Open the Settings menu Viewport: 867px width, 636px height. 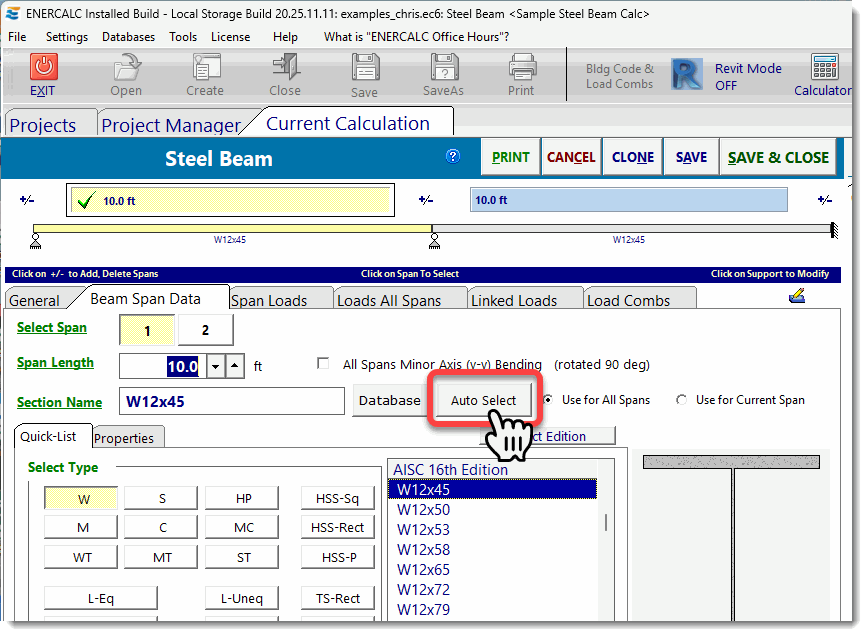point(67,37)
